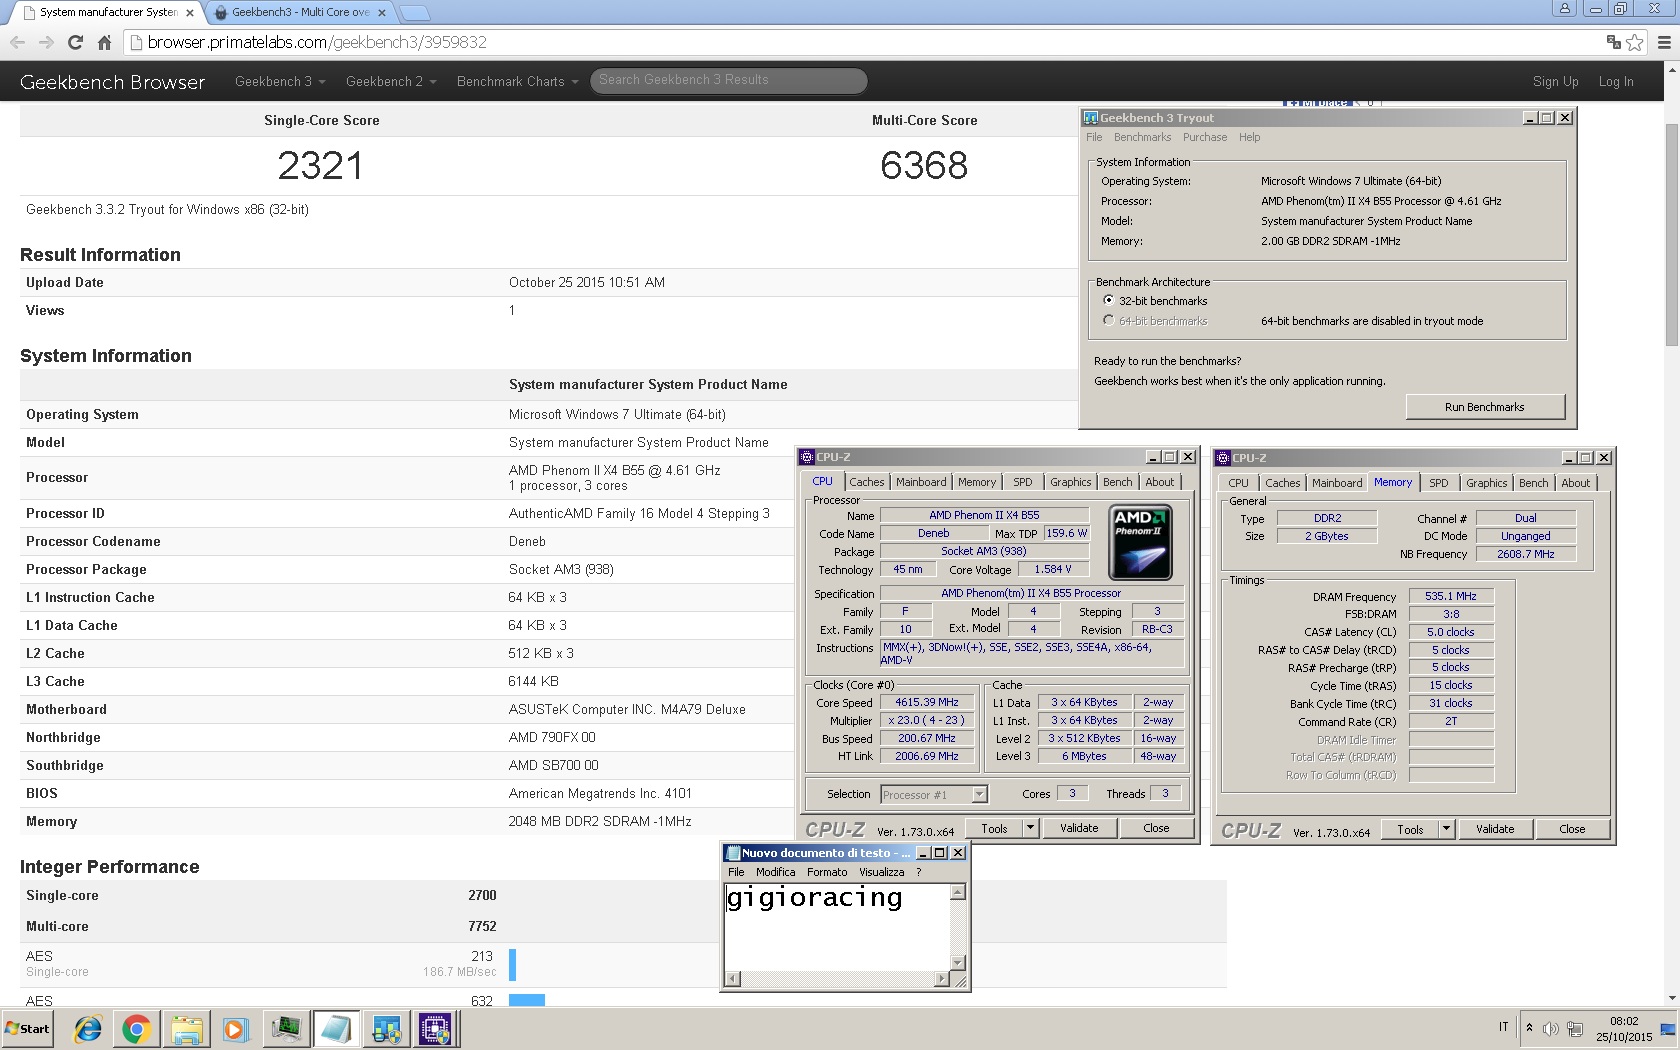Click the Multi-Core Score 6368
1680x1050 pixels.
924,166
